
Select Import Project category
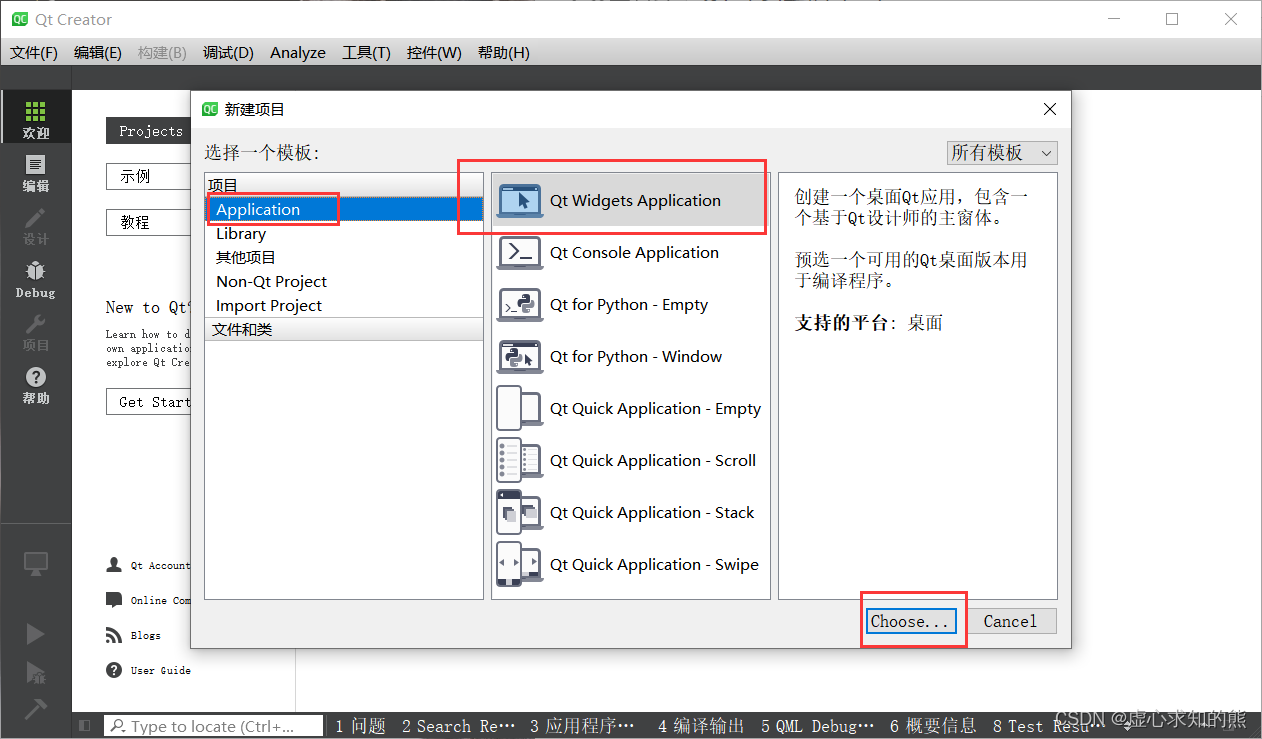coord(344,305)
